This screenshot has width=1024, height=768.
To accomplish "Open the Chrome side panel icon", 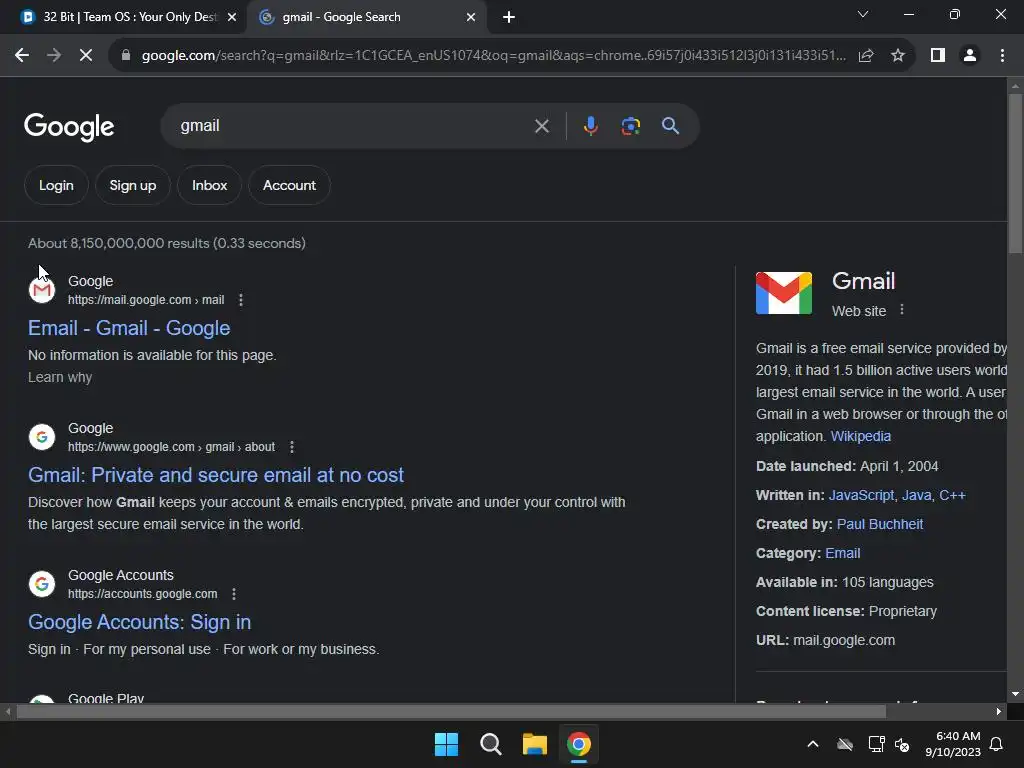I will [938, 56].
